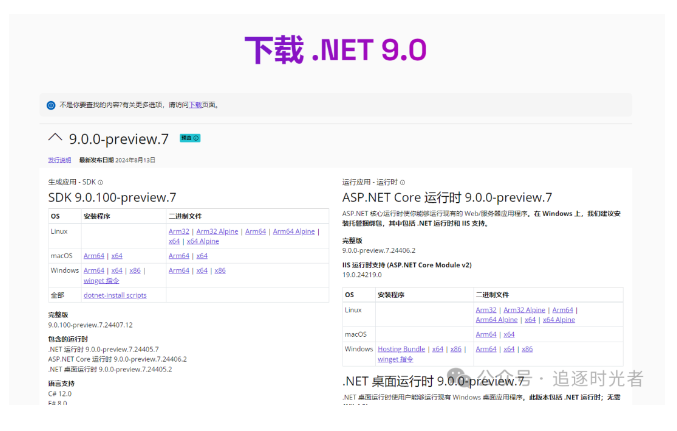Click SDK full version 9.0.100-preview.7.24407.12

pyautogui.click(x=90, y=325)
